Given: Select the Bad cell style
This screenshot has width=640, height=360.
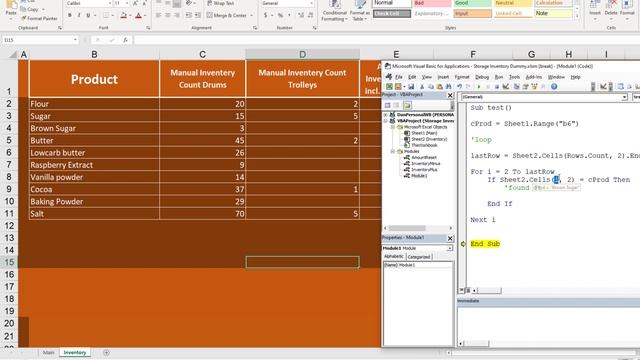Looking at the screenshot, I should (x=432, y=3).
